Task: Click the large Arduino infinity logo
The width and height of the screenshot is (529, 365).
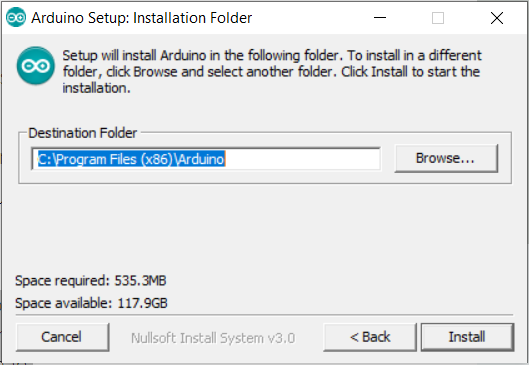Action: coord(35,65)
